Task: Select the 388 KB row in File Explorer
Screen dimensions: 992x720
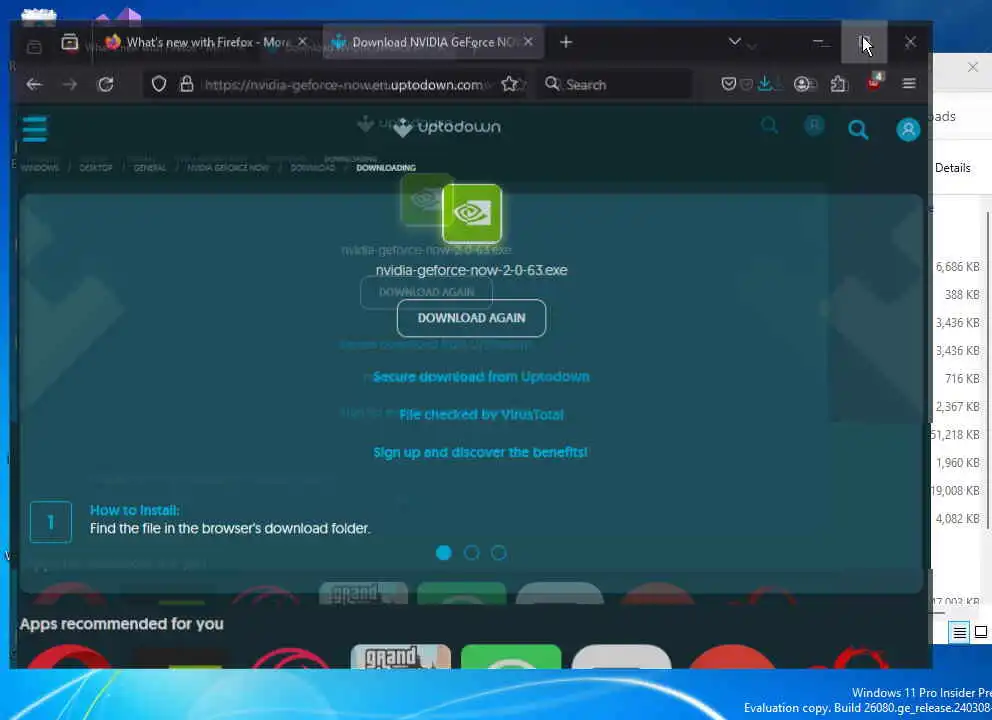Action: click(958, 295)
